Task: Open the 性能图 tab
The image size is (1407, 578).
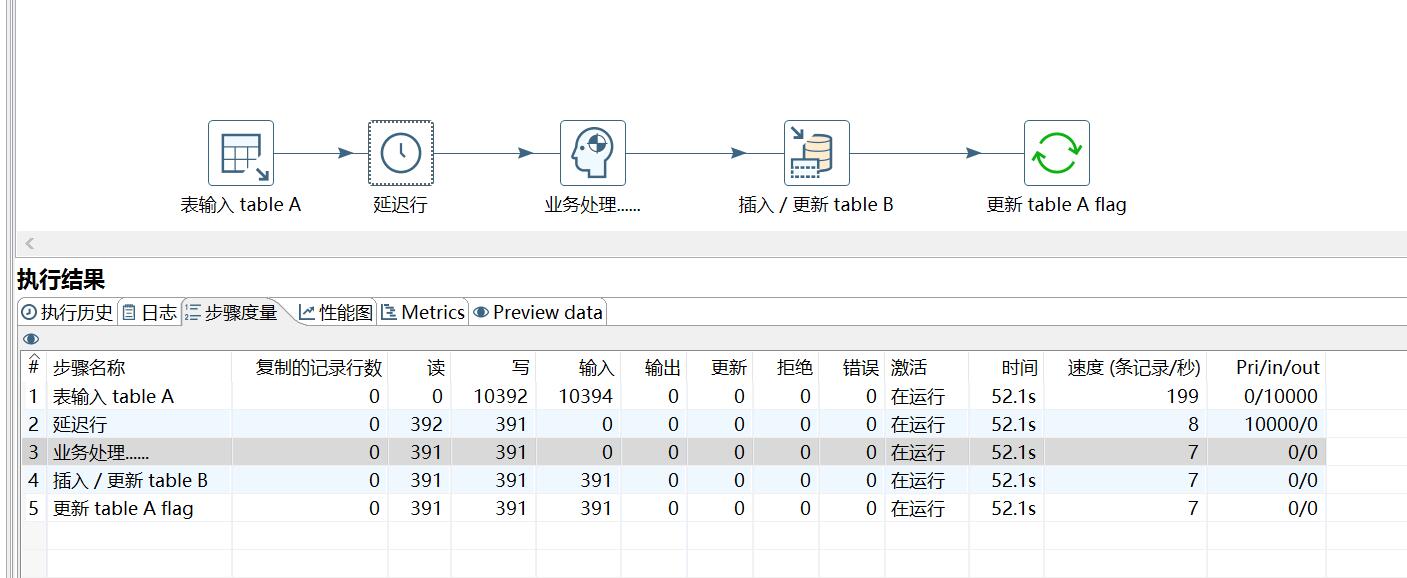Action: pyautogui.click(x=336, y=312)
